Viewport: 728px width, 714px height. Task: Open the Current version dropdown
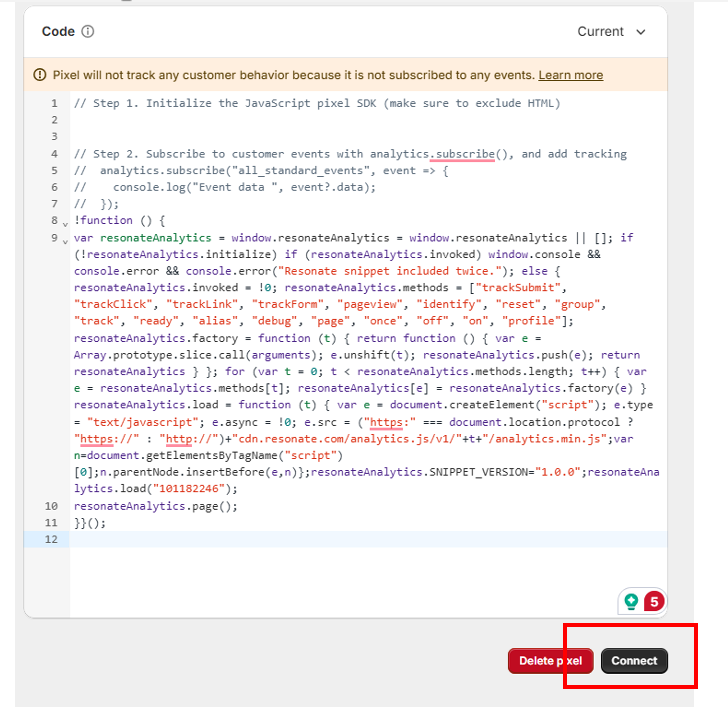click(611, 32)
